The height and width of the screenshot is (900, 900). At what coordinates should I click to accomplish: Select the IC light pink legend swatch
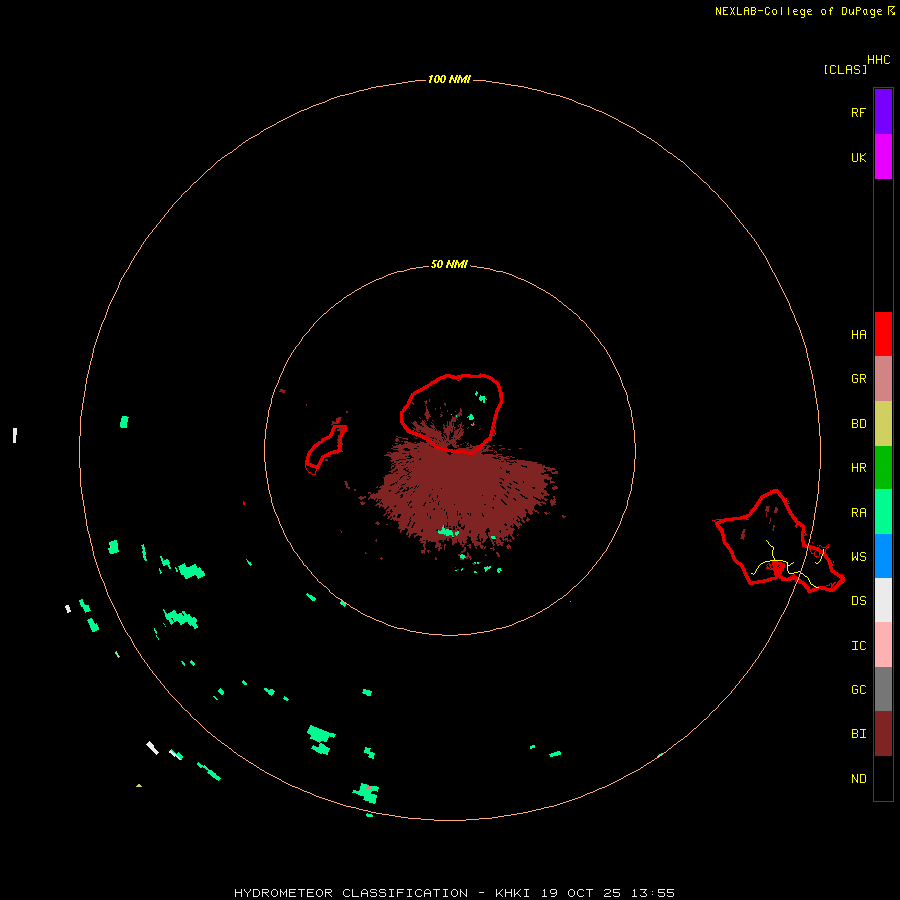click(883, 645)
